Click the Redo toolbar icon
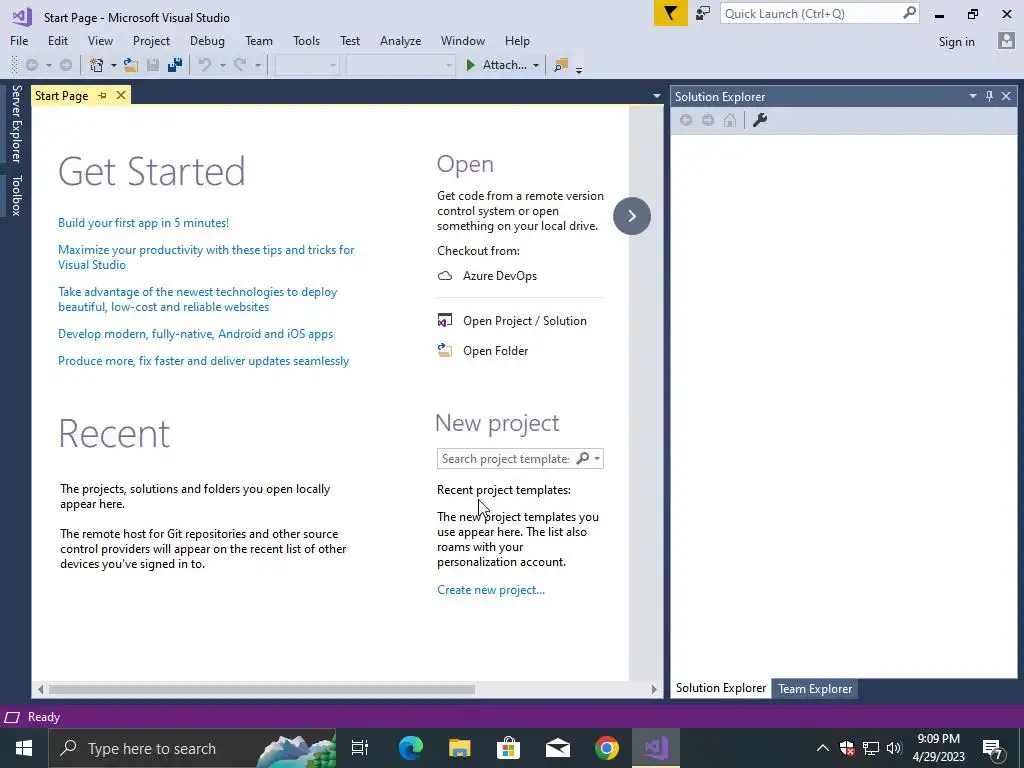Screen dimensions: 1024x768 [240, 65]
